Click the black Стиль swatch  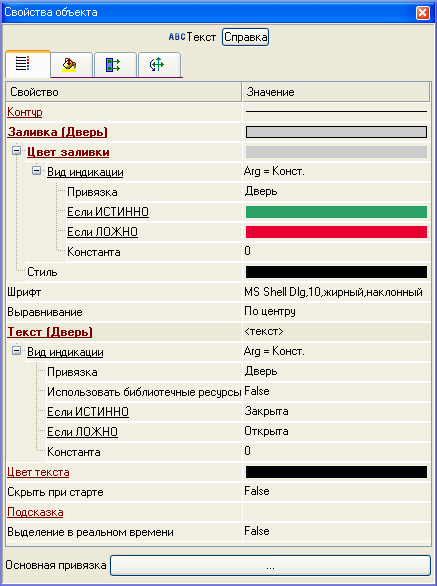click(336, 272)
